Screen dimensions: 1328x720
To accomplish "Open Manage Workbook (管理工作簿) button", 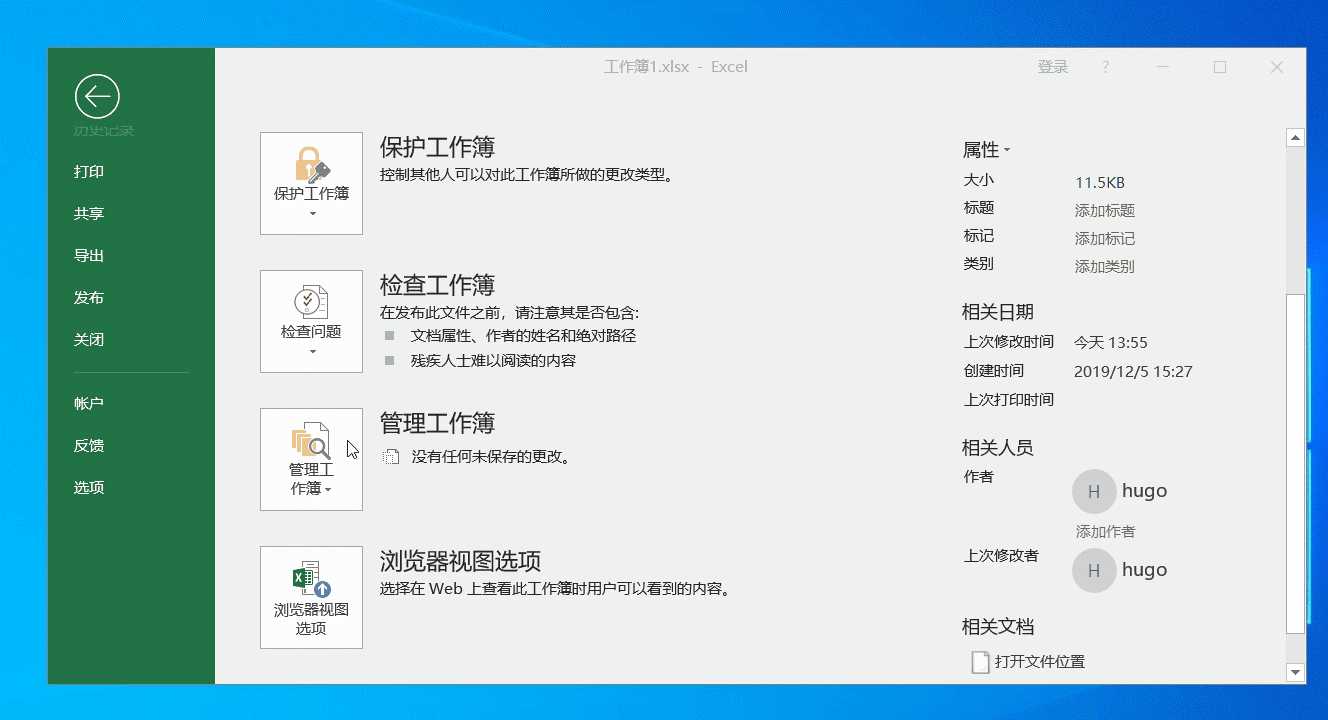I will click(311, 459).
